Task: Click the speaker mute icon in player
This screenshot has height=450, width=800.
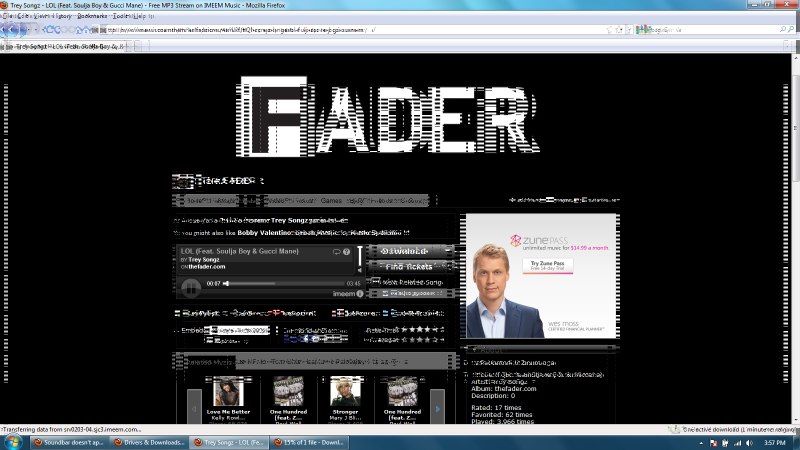Action: click(360, 270)
